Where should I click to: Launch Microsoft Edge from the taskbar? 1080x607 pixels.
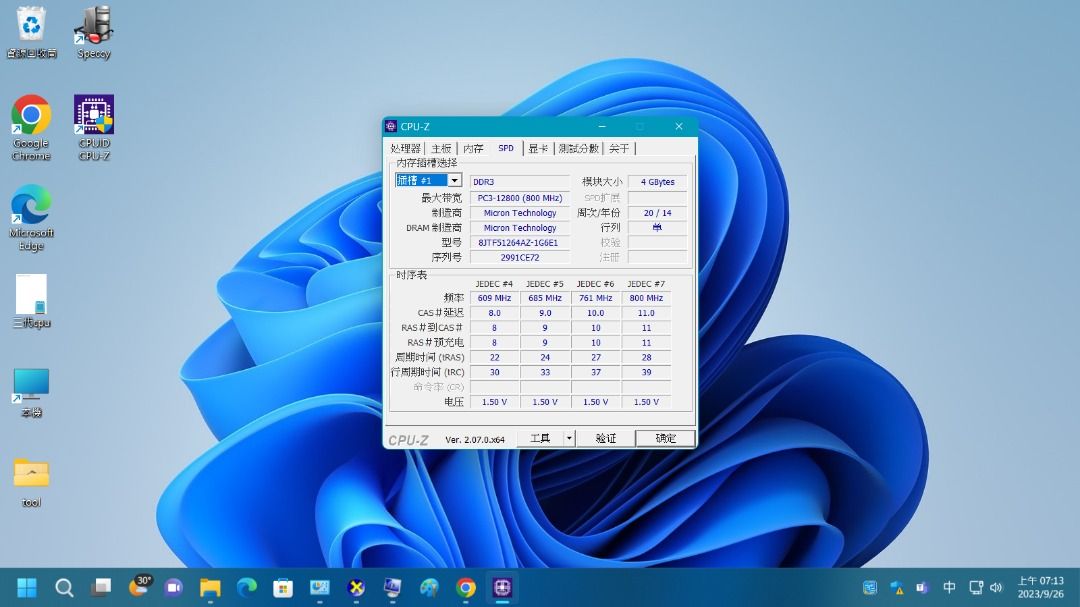pyautogui.click(x=247, y=588)
